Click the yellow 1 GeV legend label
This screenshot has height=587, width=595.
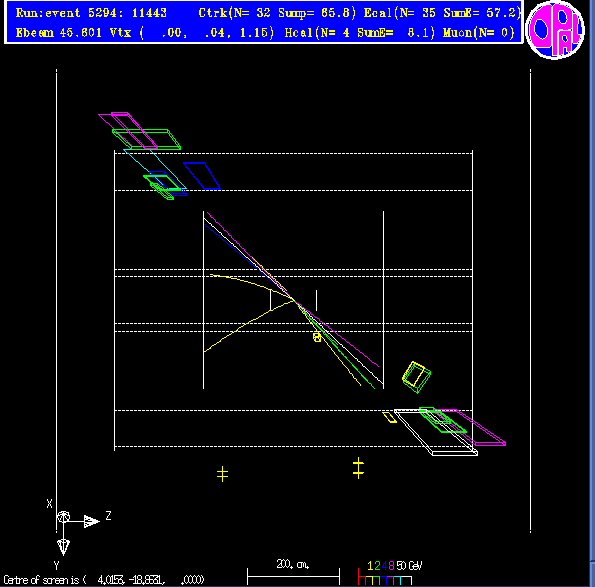tap(370, 566)
